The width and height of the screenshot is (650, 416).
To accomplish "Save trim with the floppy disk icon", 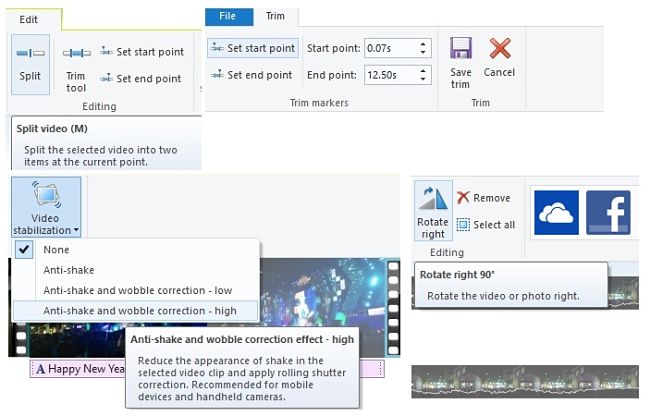I will [461, 62].
